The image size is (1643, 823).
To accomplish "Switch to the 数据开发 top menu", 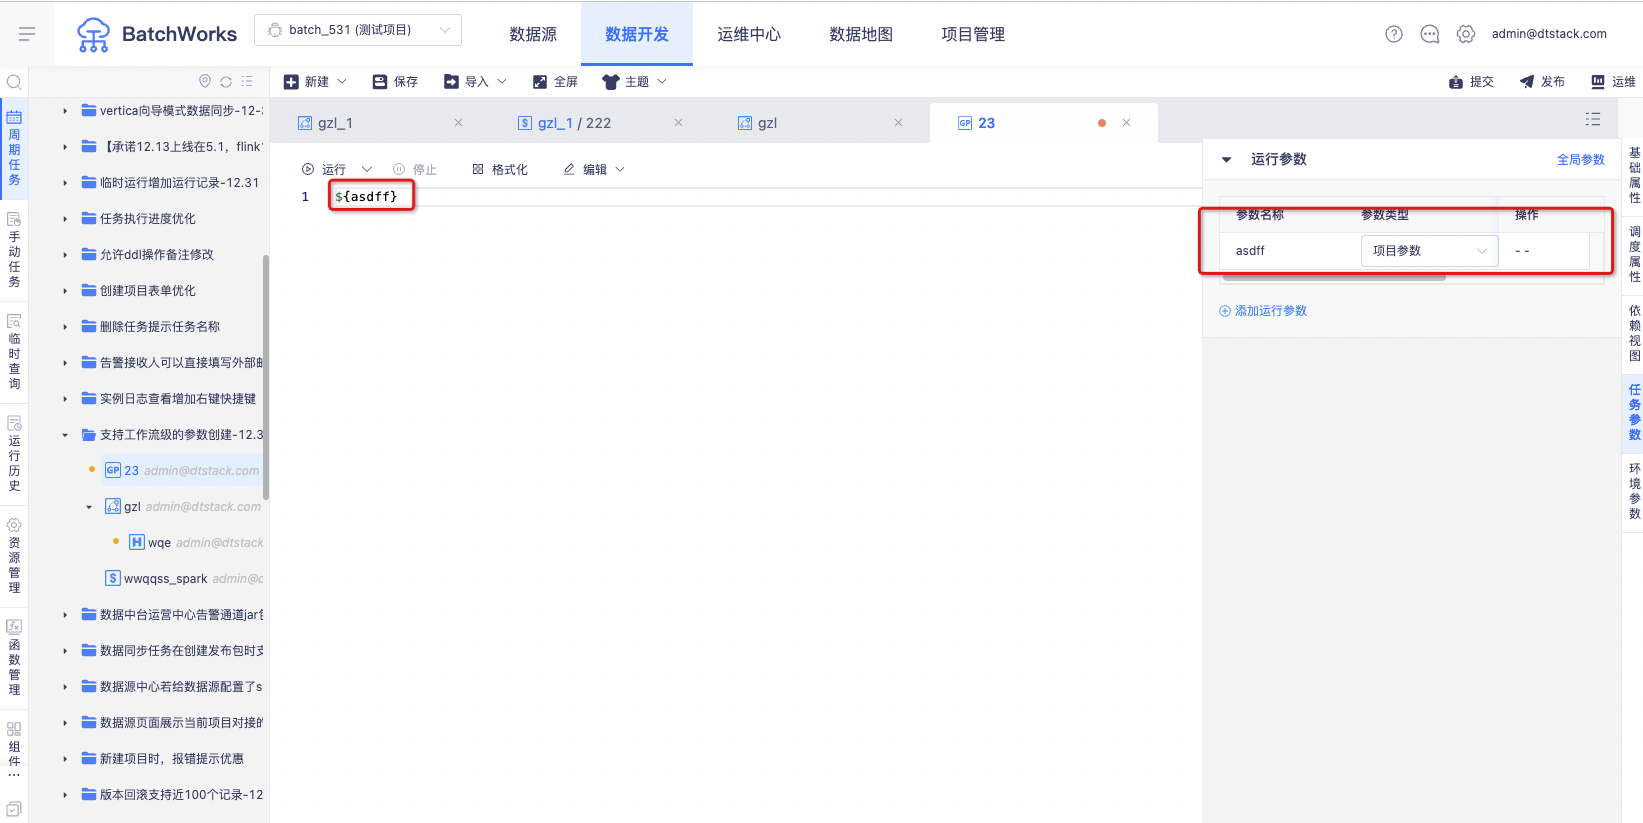I will 637,34.
